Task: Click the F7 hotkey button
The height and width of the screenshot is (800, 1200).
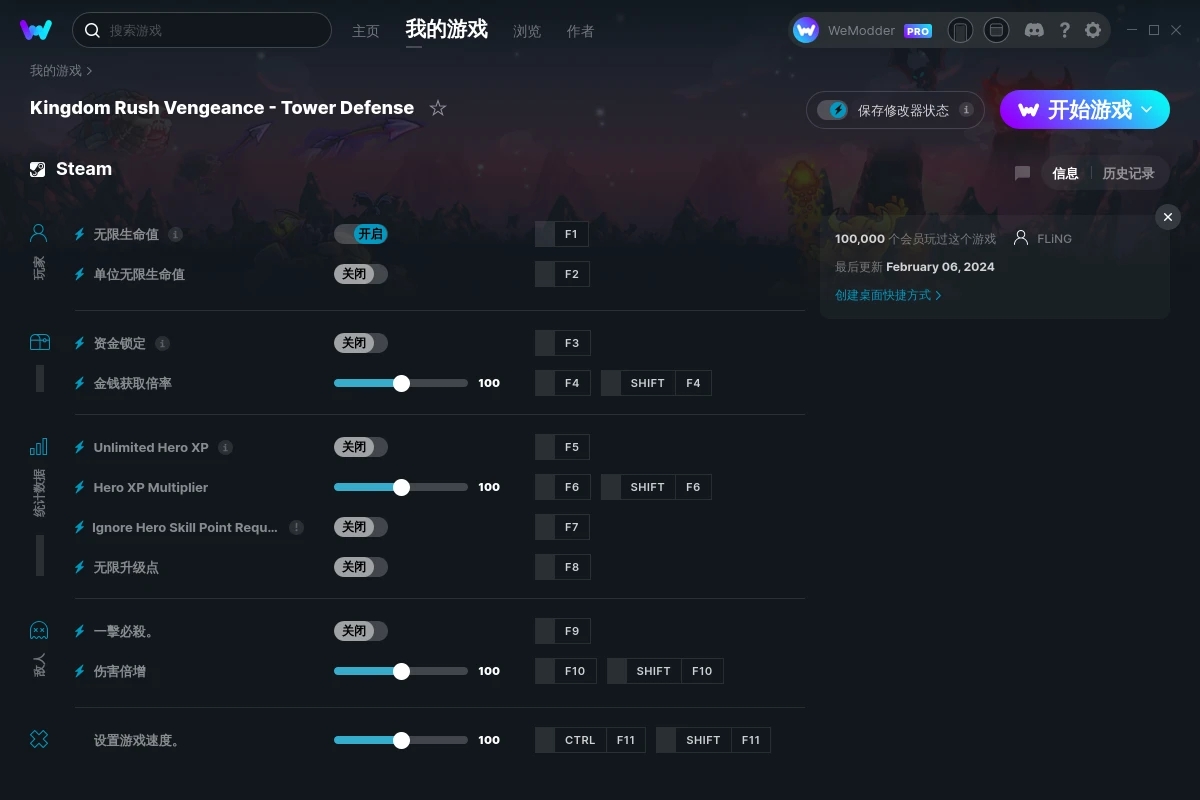Action: pyautogui.click(x=563, y=527)
